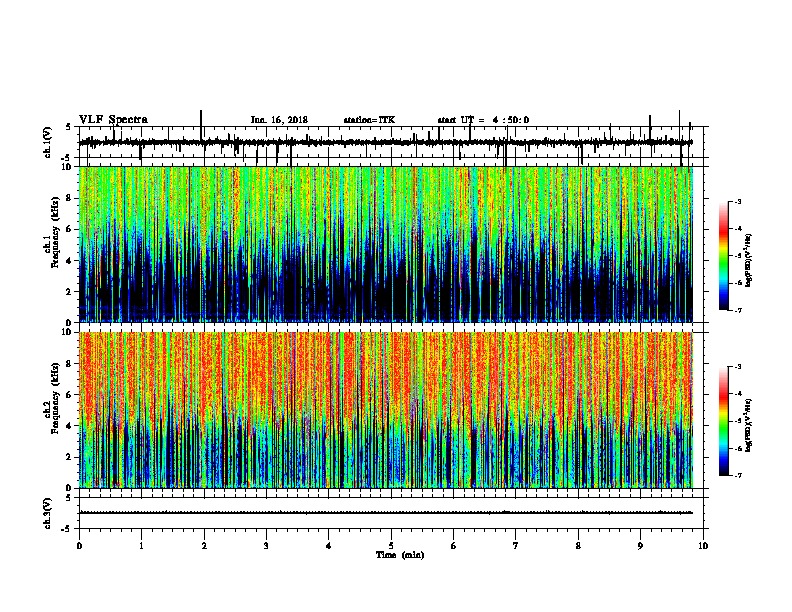Click the ch.3 flat voltage trace panel
This screenshot has height=612, width=792.
tap(393, 513)
